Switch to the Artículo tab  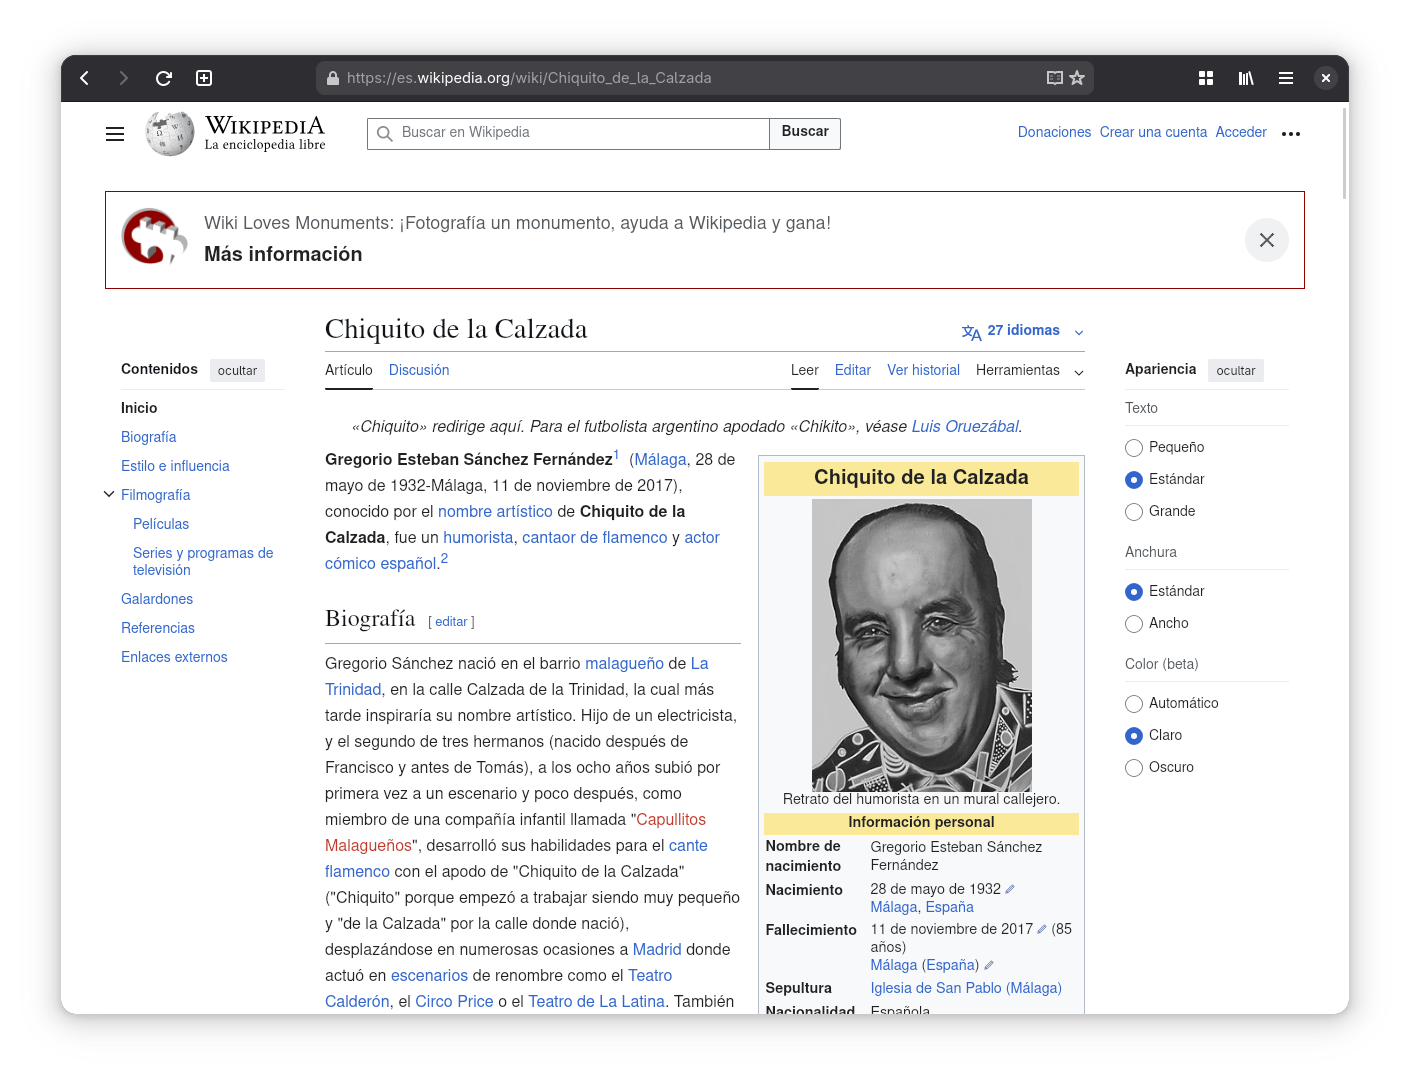[349, 370]
